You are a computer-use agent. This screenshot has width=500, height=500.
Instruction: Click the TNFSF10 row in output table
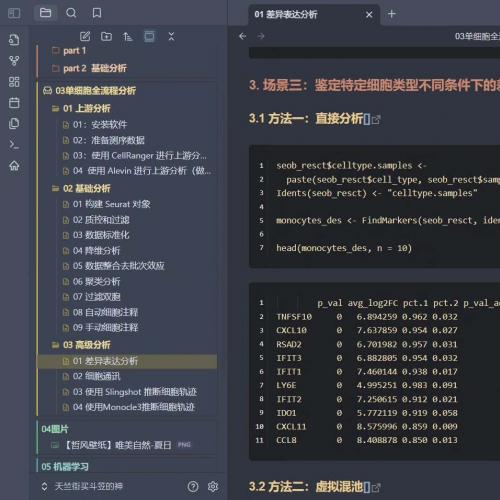coord(367,317)
